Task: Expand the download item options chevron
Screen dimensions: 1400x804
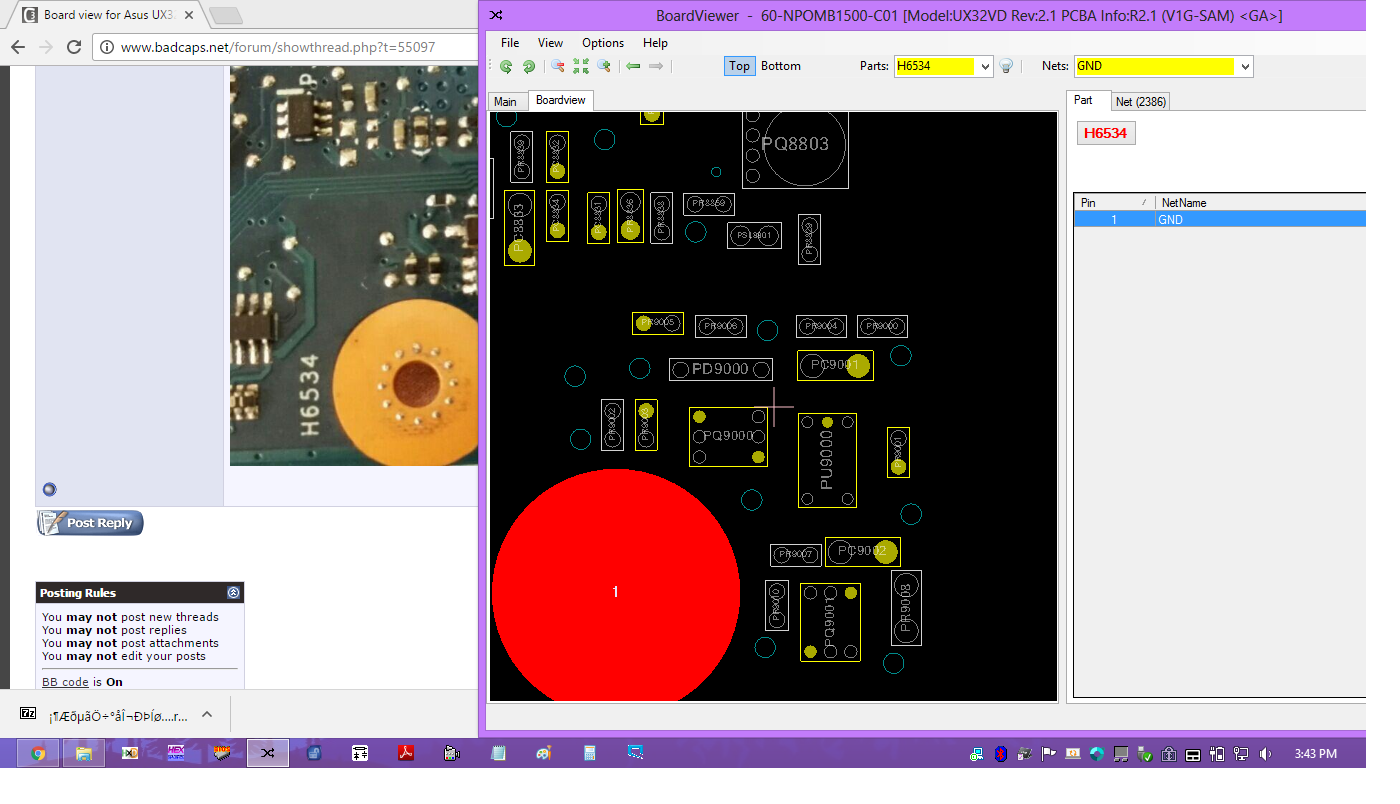Action: (207, 714)
